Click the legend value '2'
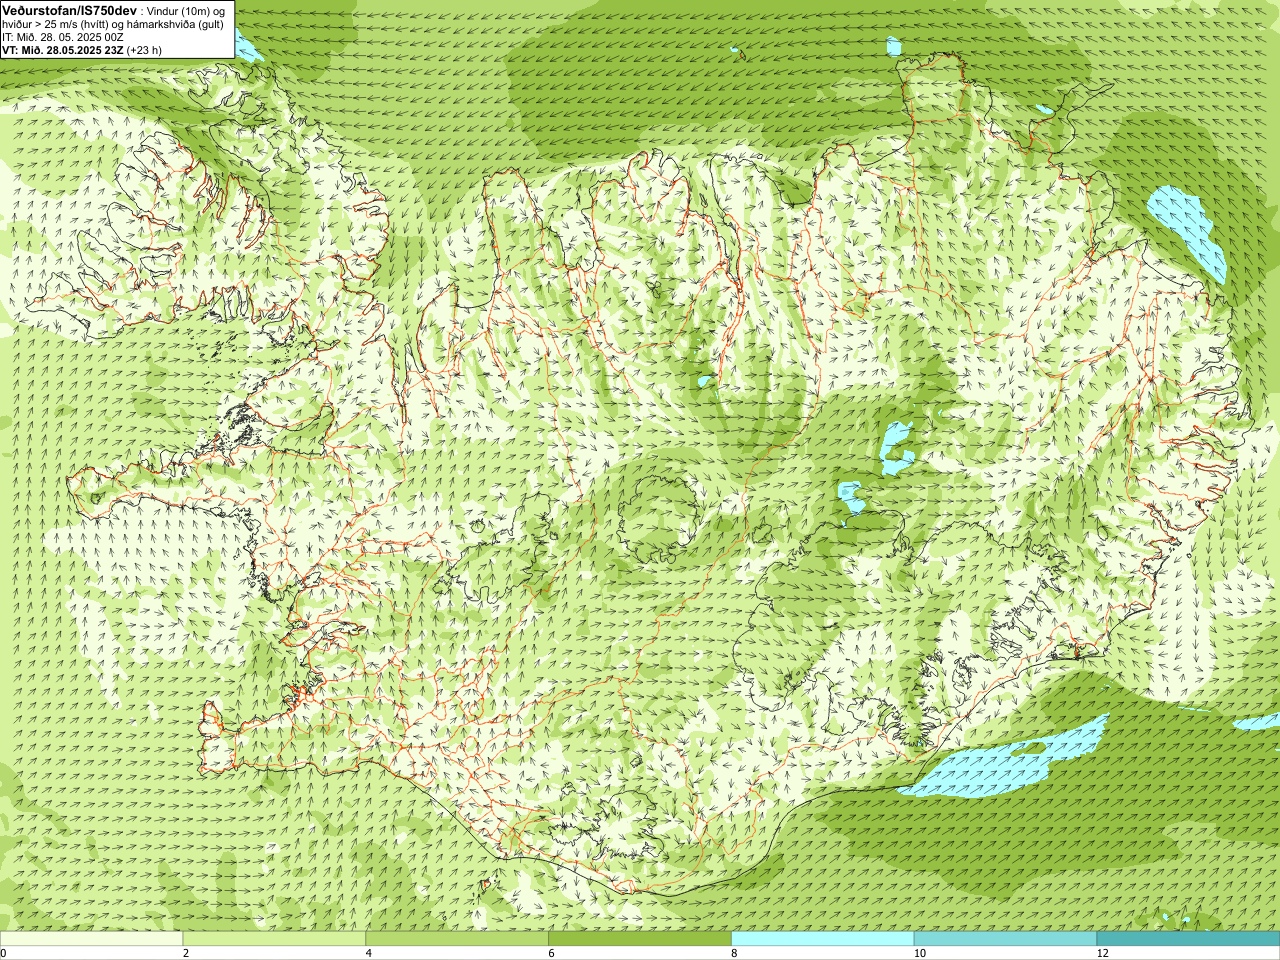Viewport: 1280px width, 960px height. click(x=186, y=953)
